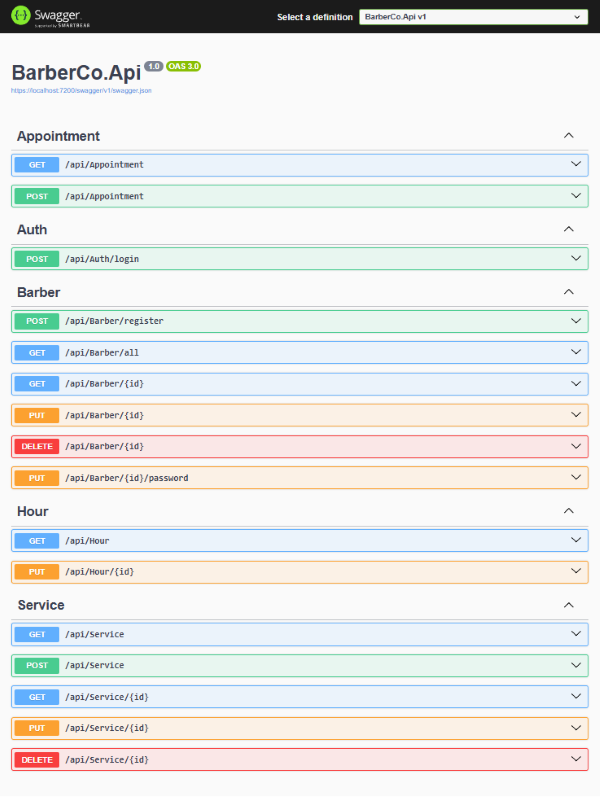Click the Swagger logo icon
The width and height of the screenshot is (600, 797).
20,16
